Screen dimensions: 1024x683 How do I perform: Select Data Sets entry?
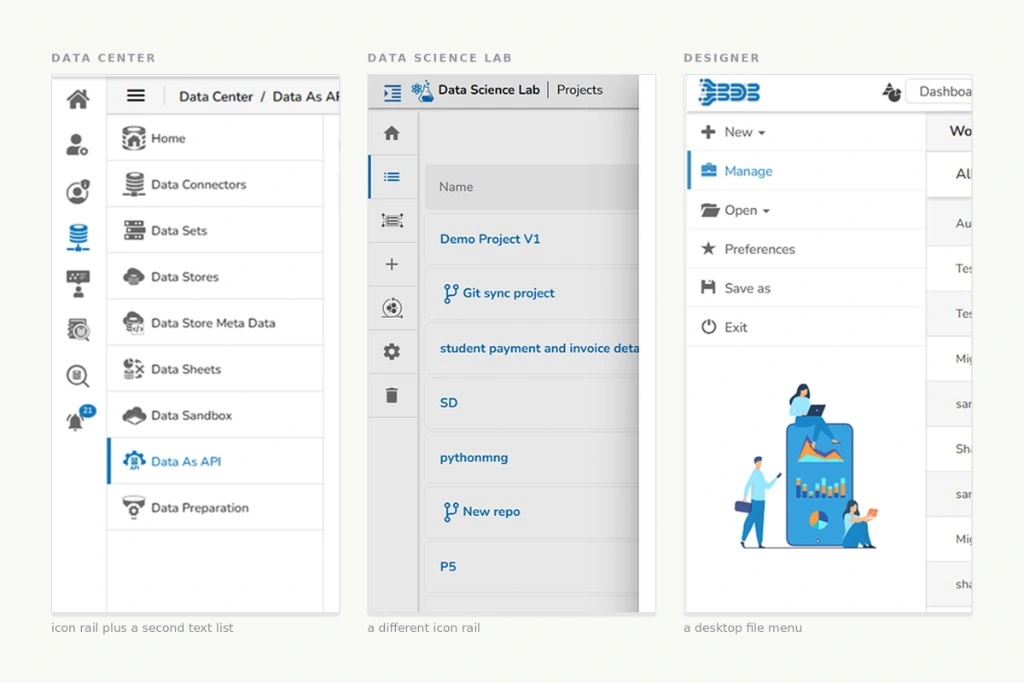215,230
